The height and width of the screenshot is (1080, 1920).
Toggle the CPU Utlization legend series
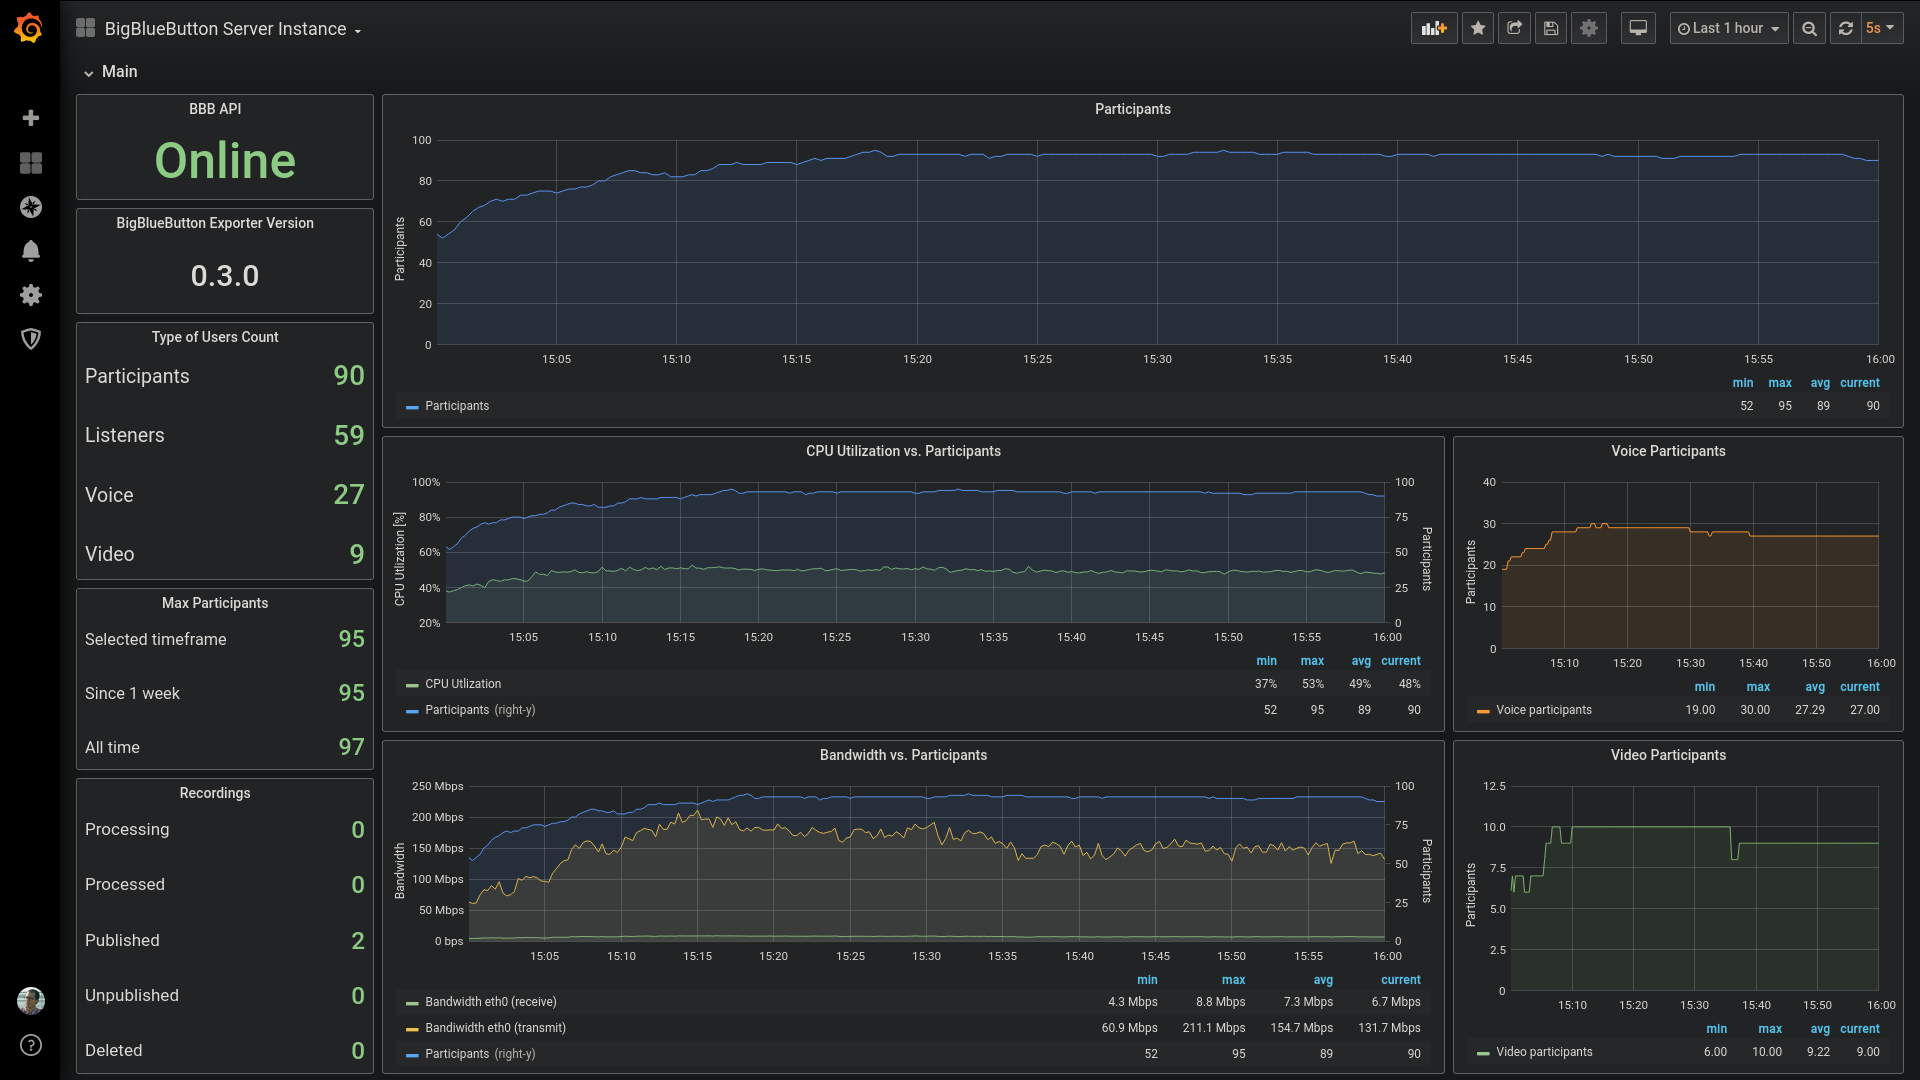pyautogui.click(x=463, y=684)
